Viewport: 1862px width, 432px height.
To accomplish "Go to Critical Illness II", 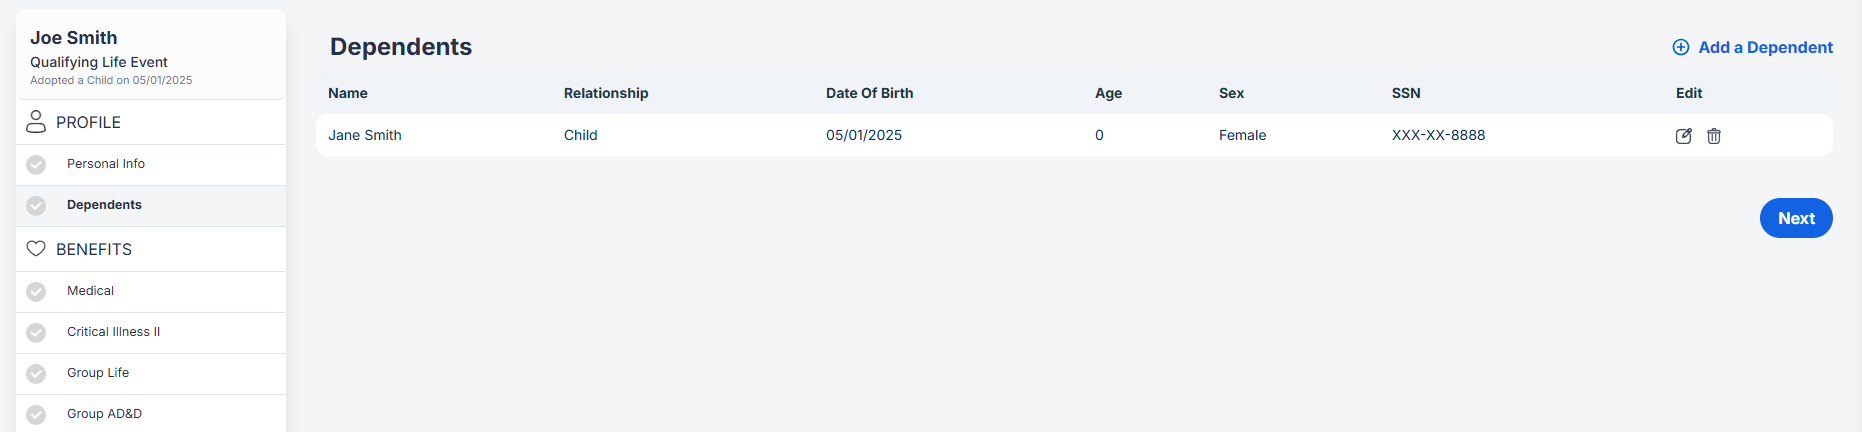I will click(x=151, y=332).
